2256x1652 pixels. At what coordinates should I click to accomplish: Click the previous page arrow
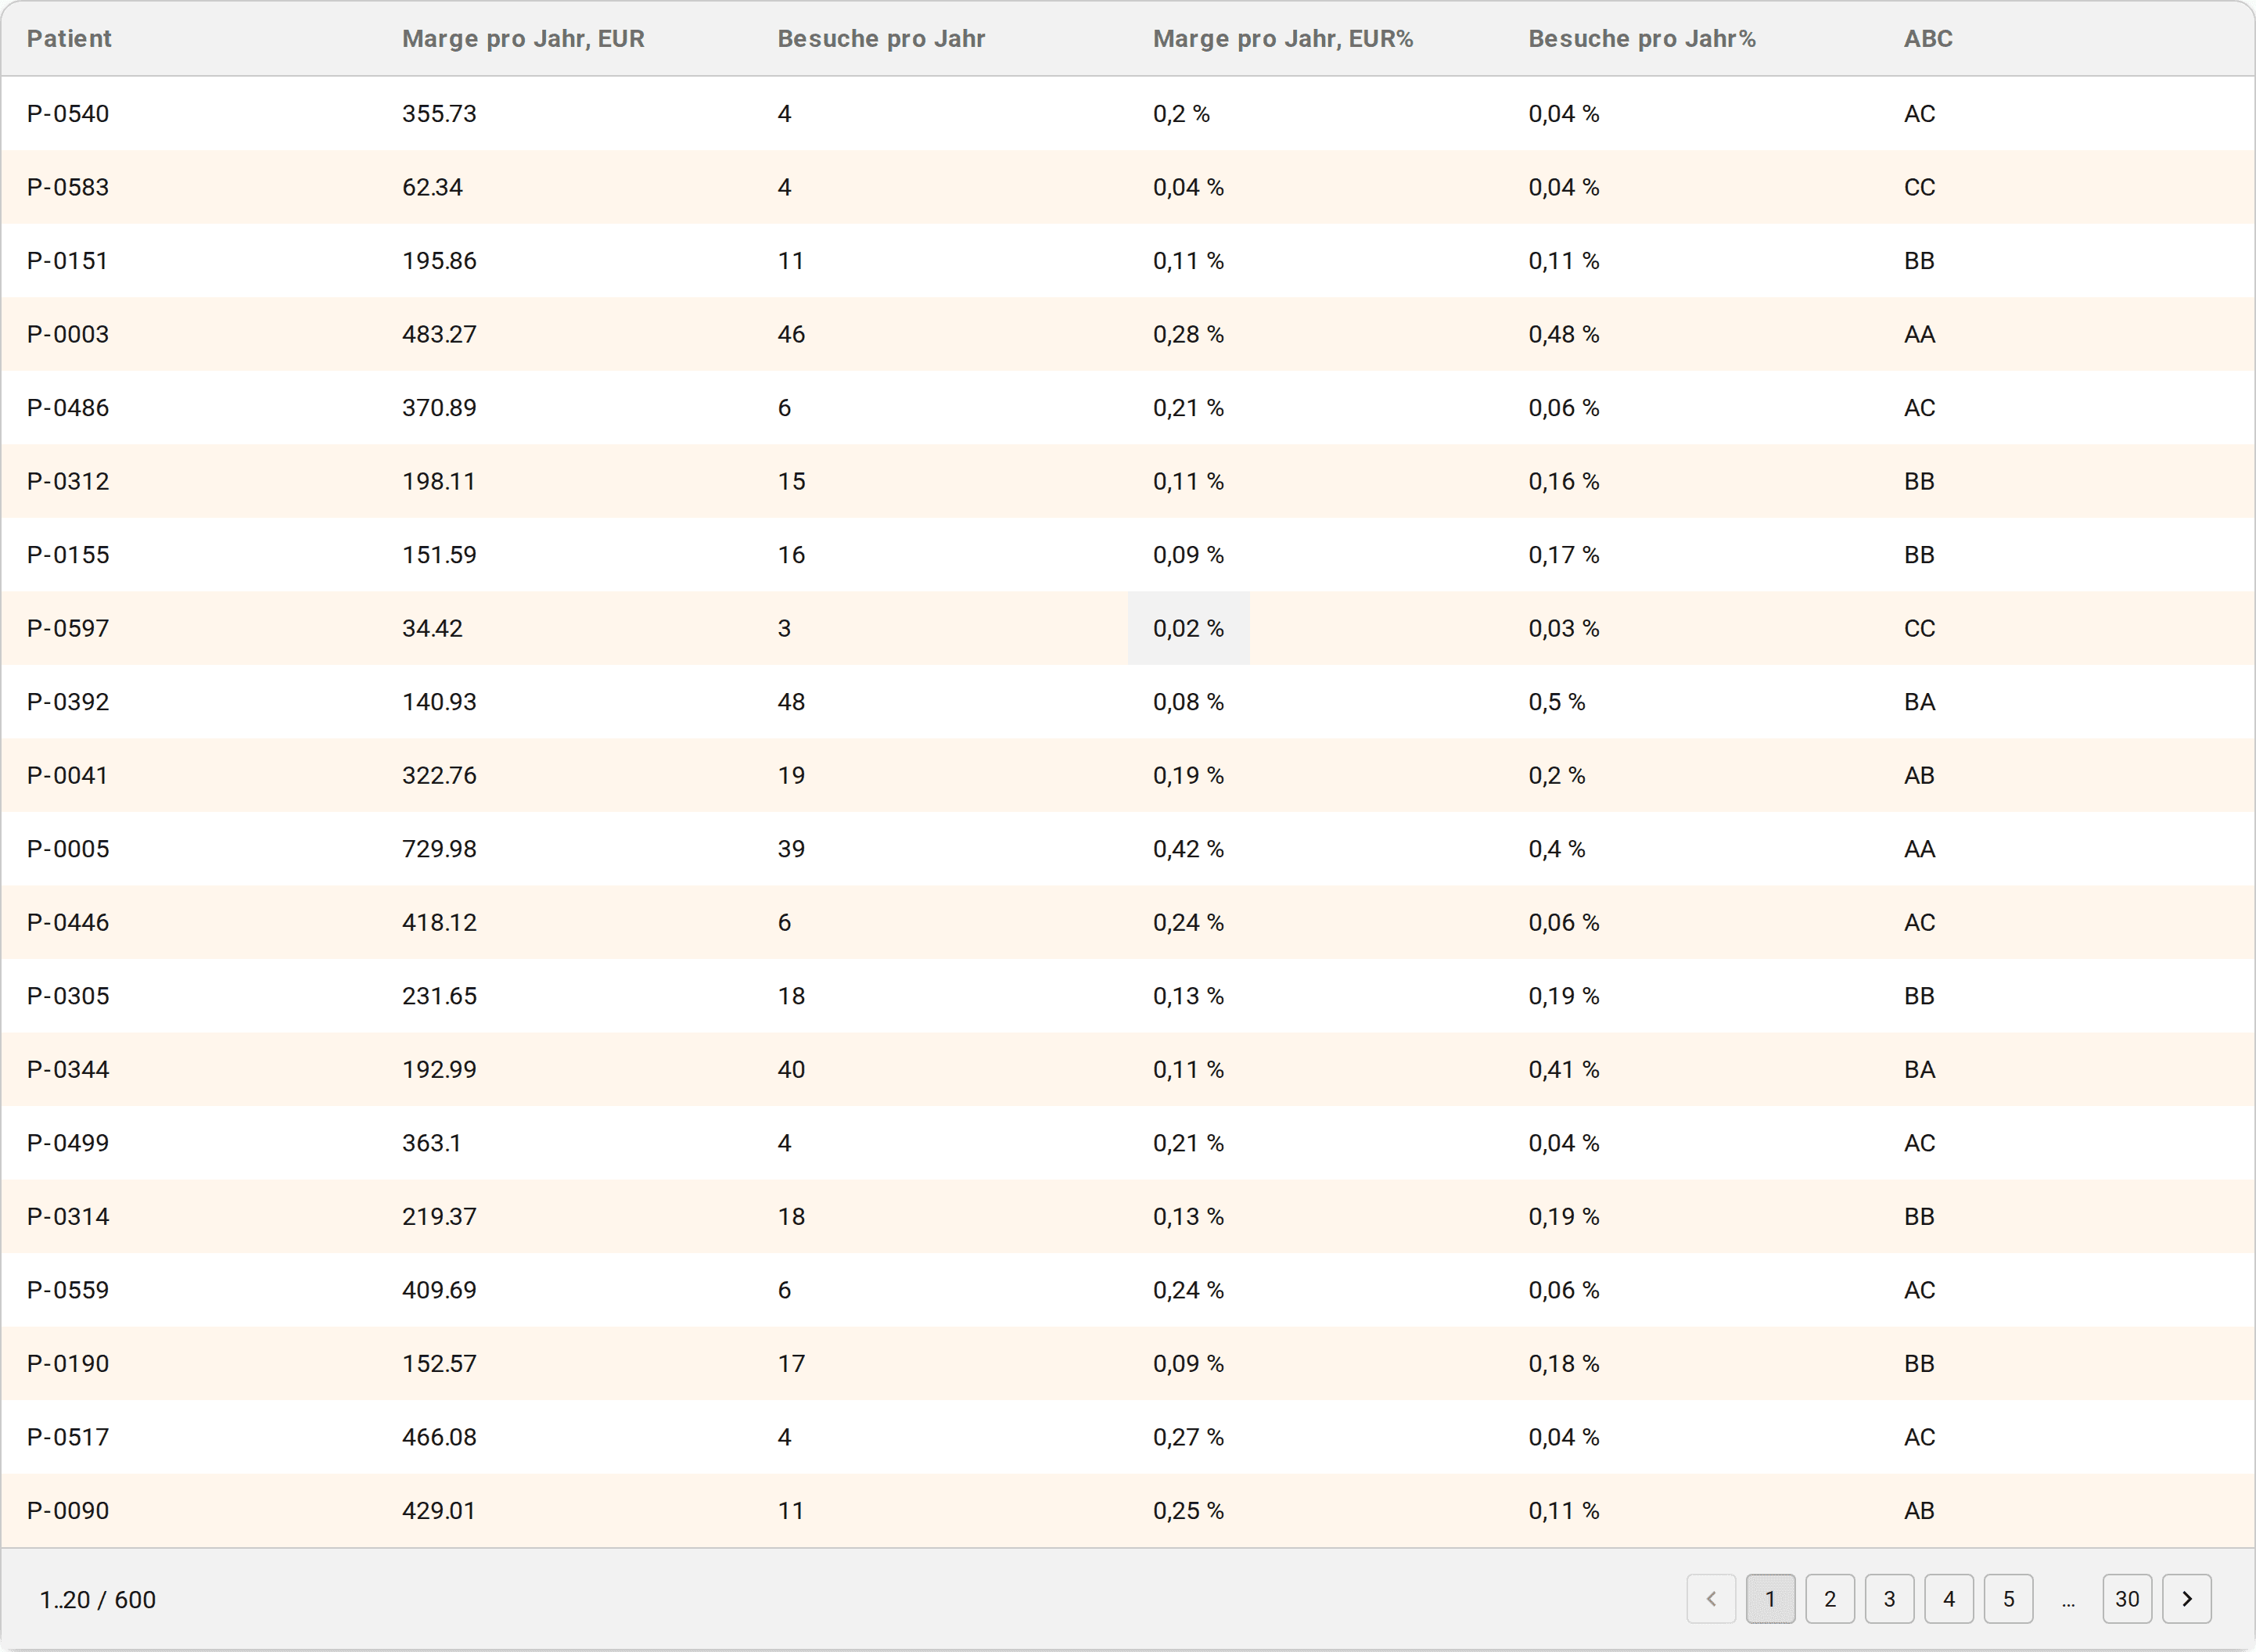[1711, 1599]
